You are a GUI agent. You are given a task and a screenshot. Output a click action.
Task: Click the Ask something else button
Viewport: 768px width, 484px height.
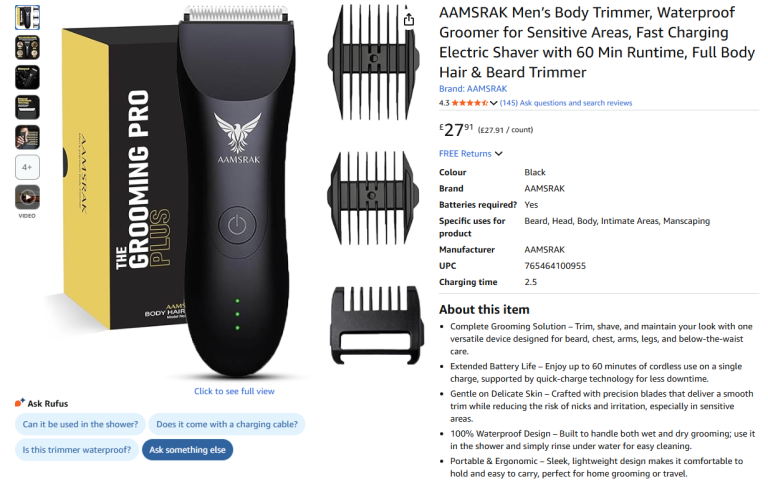[x=188, y=450]
